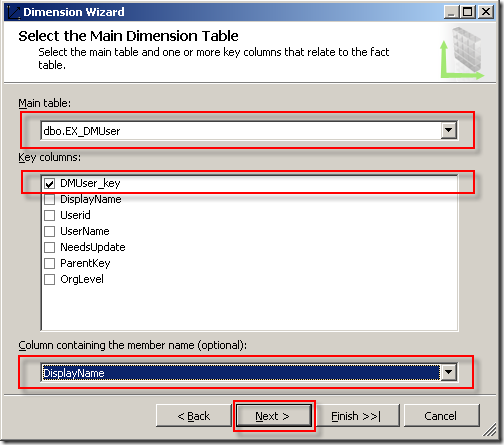
Task: Click the Dimension Wizard title bar icon
Action: 13,12
